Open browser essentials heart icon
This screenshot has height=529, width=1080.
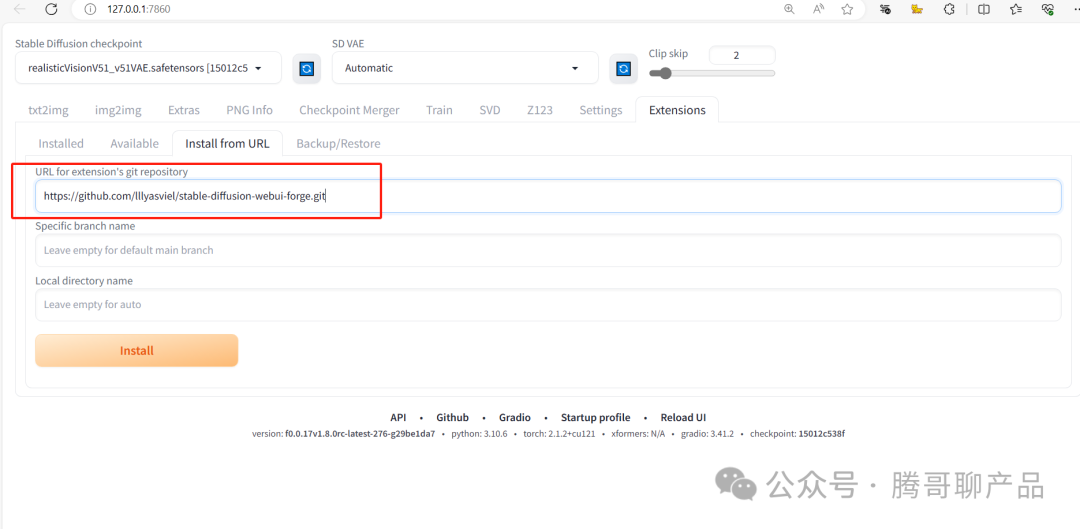click(x=1048, y=9)
